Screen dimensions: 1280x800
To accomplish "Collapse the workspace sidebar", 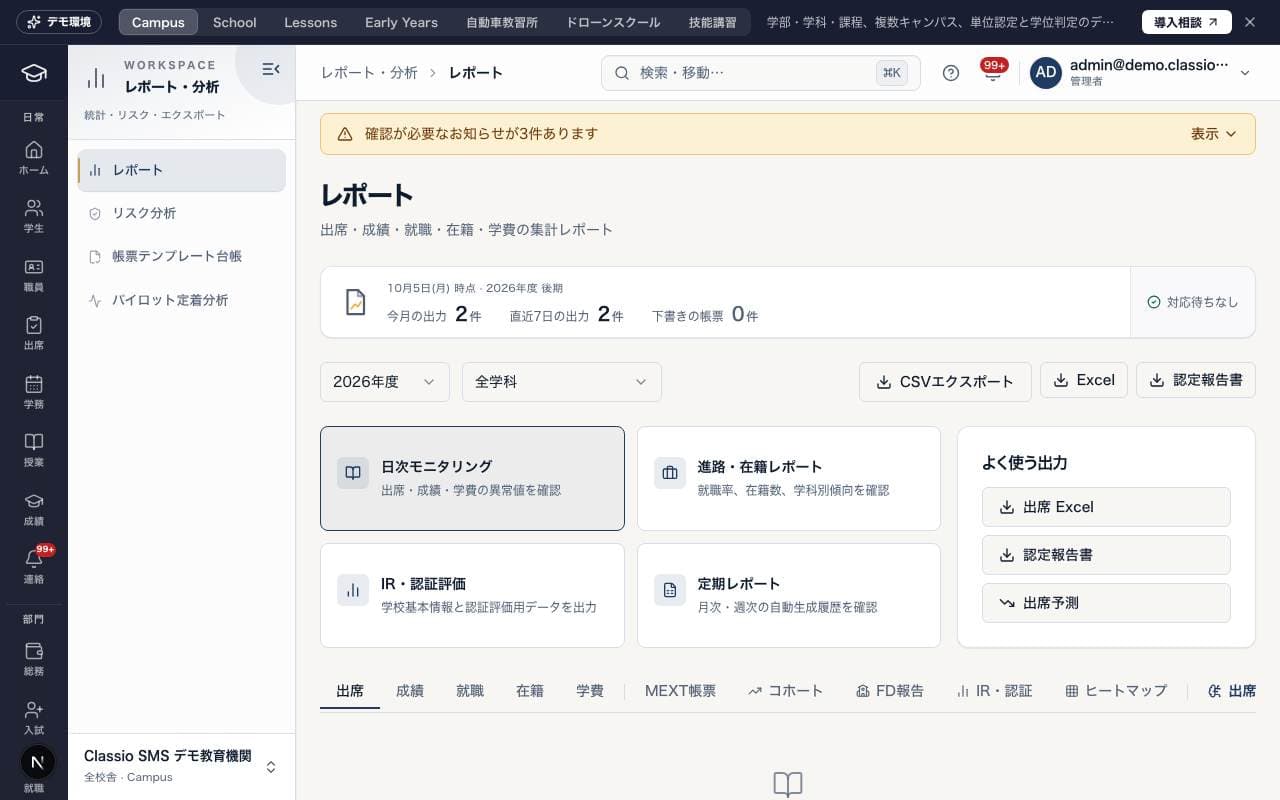I will pos(270,69).
